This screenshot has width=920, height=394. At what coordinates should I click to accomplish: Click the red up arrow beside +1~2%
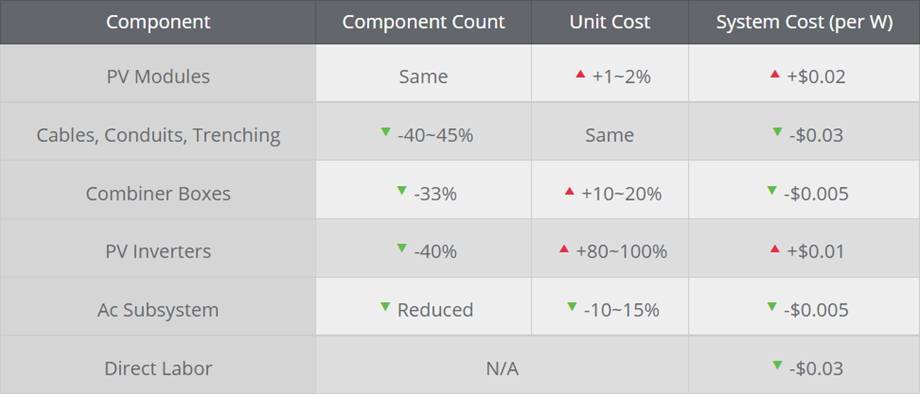(580, 74)
